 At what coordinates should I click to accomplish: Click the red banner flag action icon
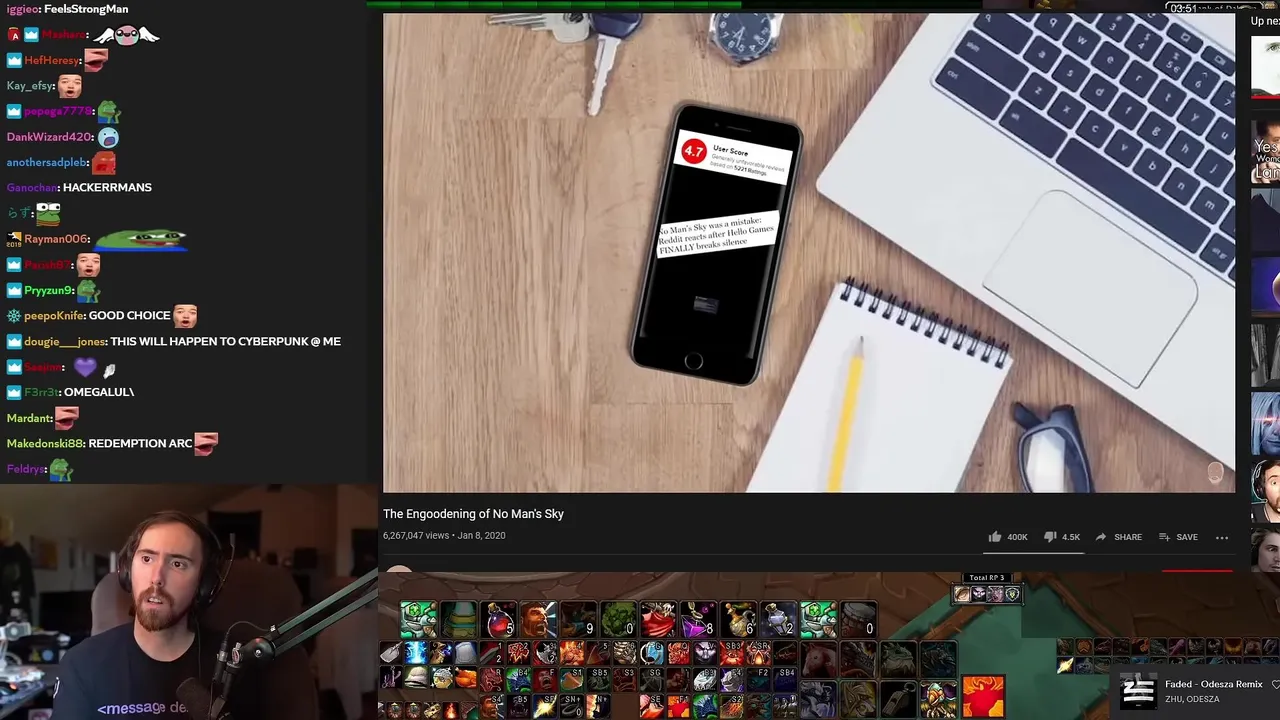point(659,619)
